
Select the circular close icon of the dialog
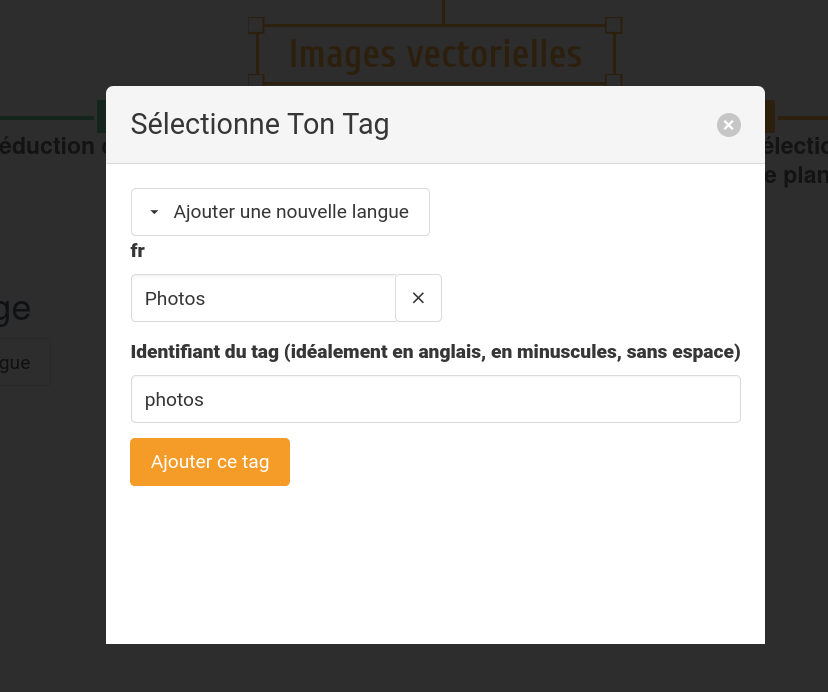pos(728,124)
